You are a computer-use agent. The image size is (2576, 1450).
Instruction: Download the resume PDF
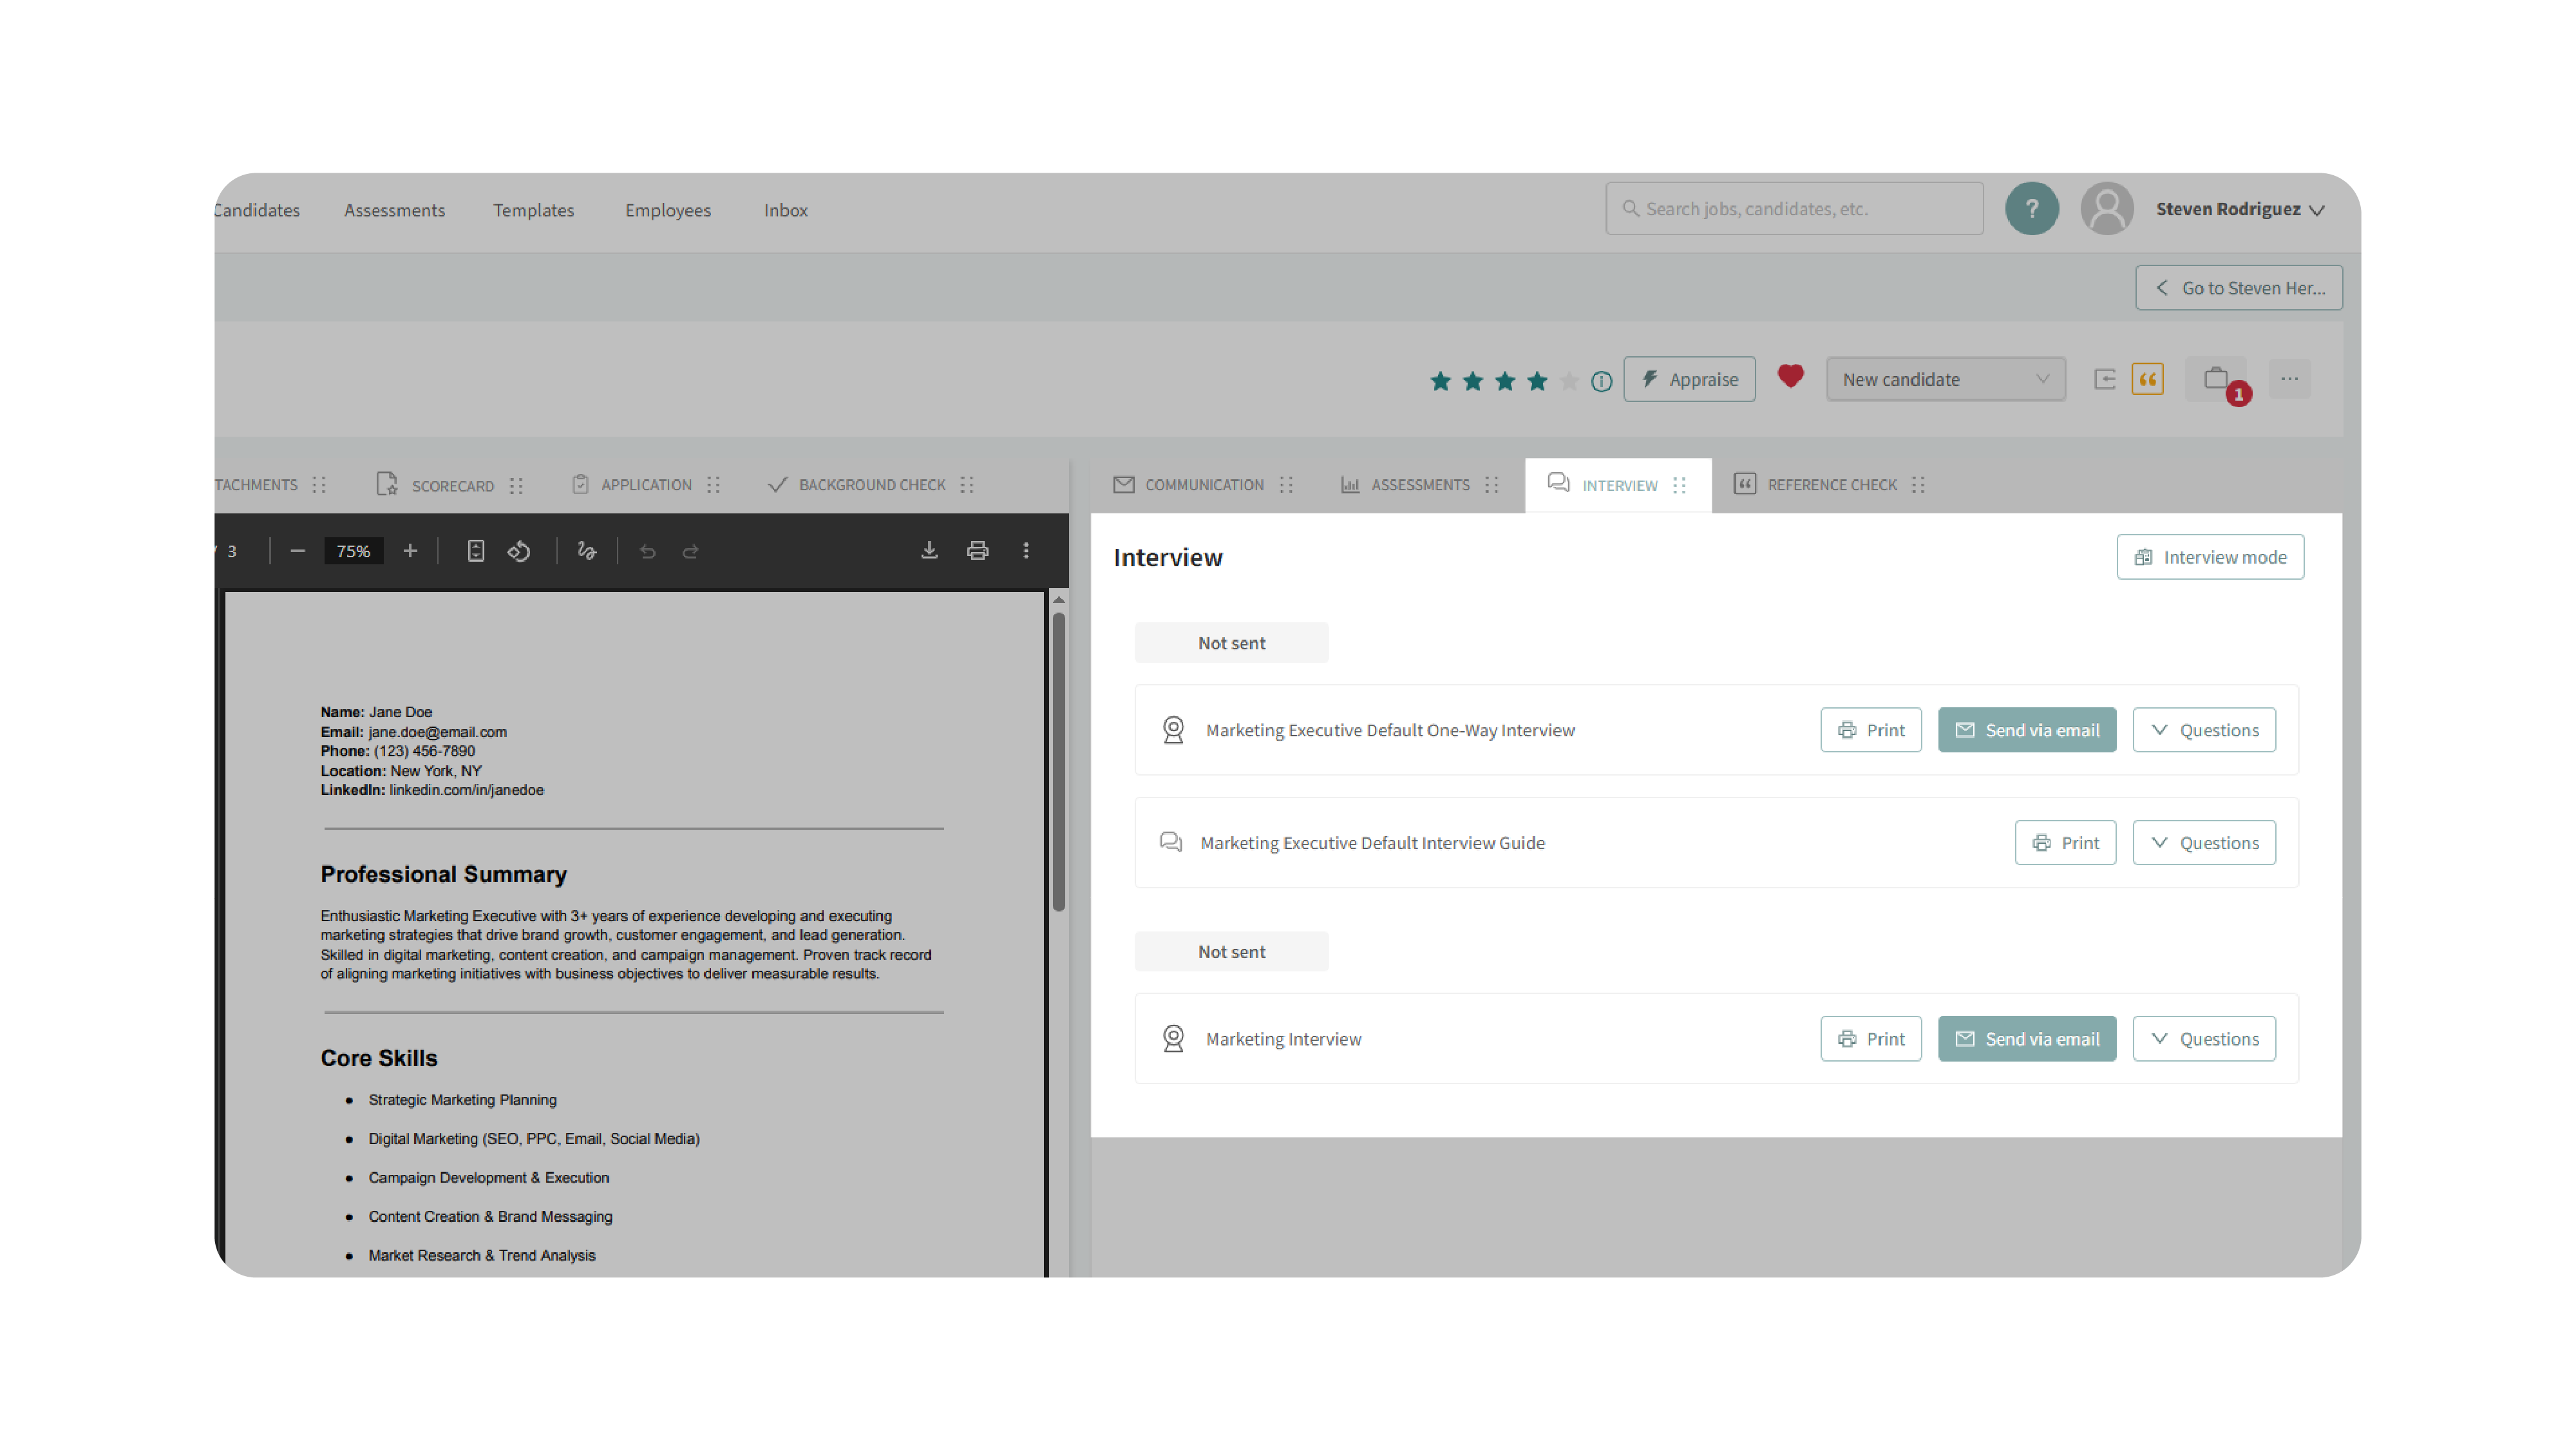tap(929, 551)
